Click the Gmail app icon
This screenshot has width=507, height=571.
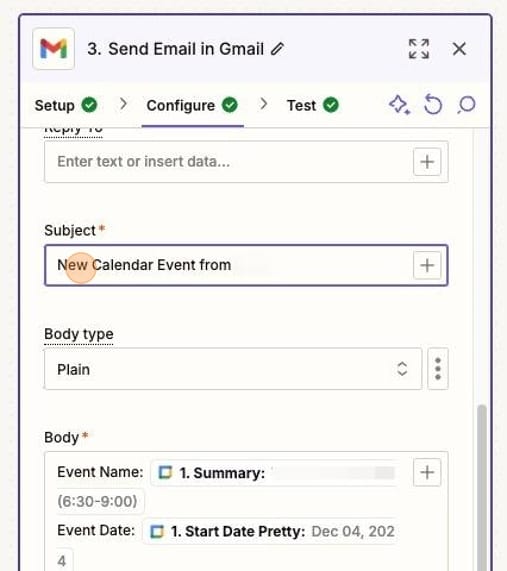pyautogui.click(x=54, y=48)
